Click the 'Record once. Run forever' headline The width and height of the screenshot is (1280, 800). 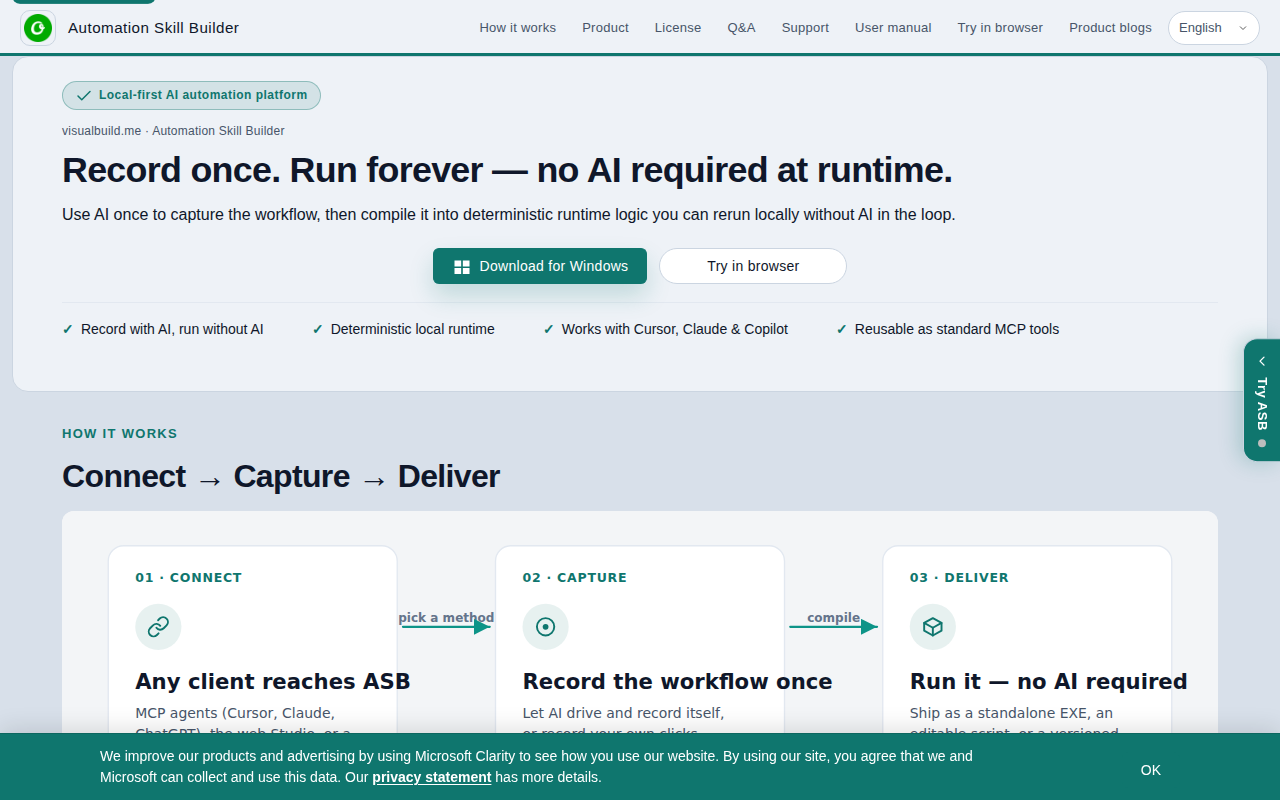pyautogui.click(x=507, y=170)
